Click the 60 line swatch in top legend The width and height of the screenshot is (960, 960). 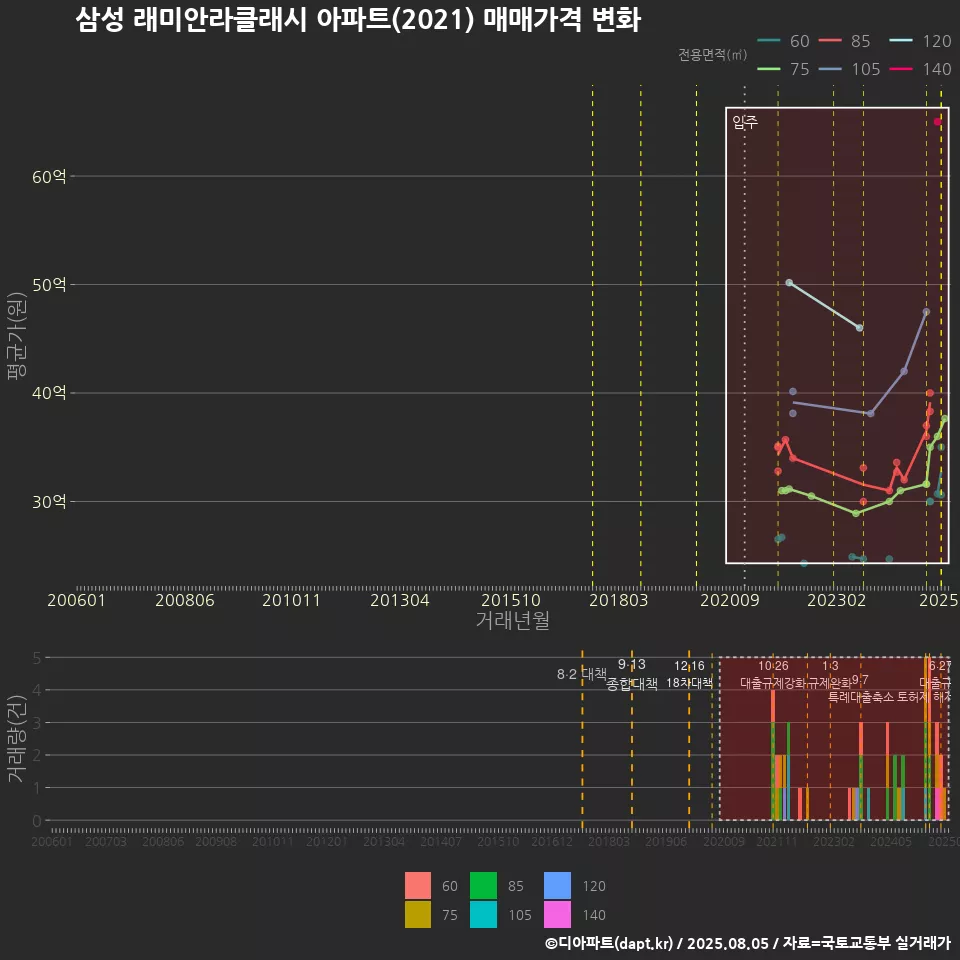(769, 41)
